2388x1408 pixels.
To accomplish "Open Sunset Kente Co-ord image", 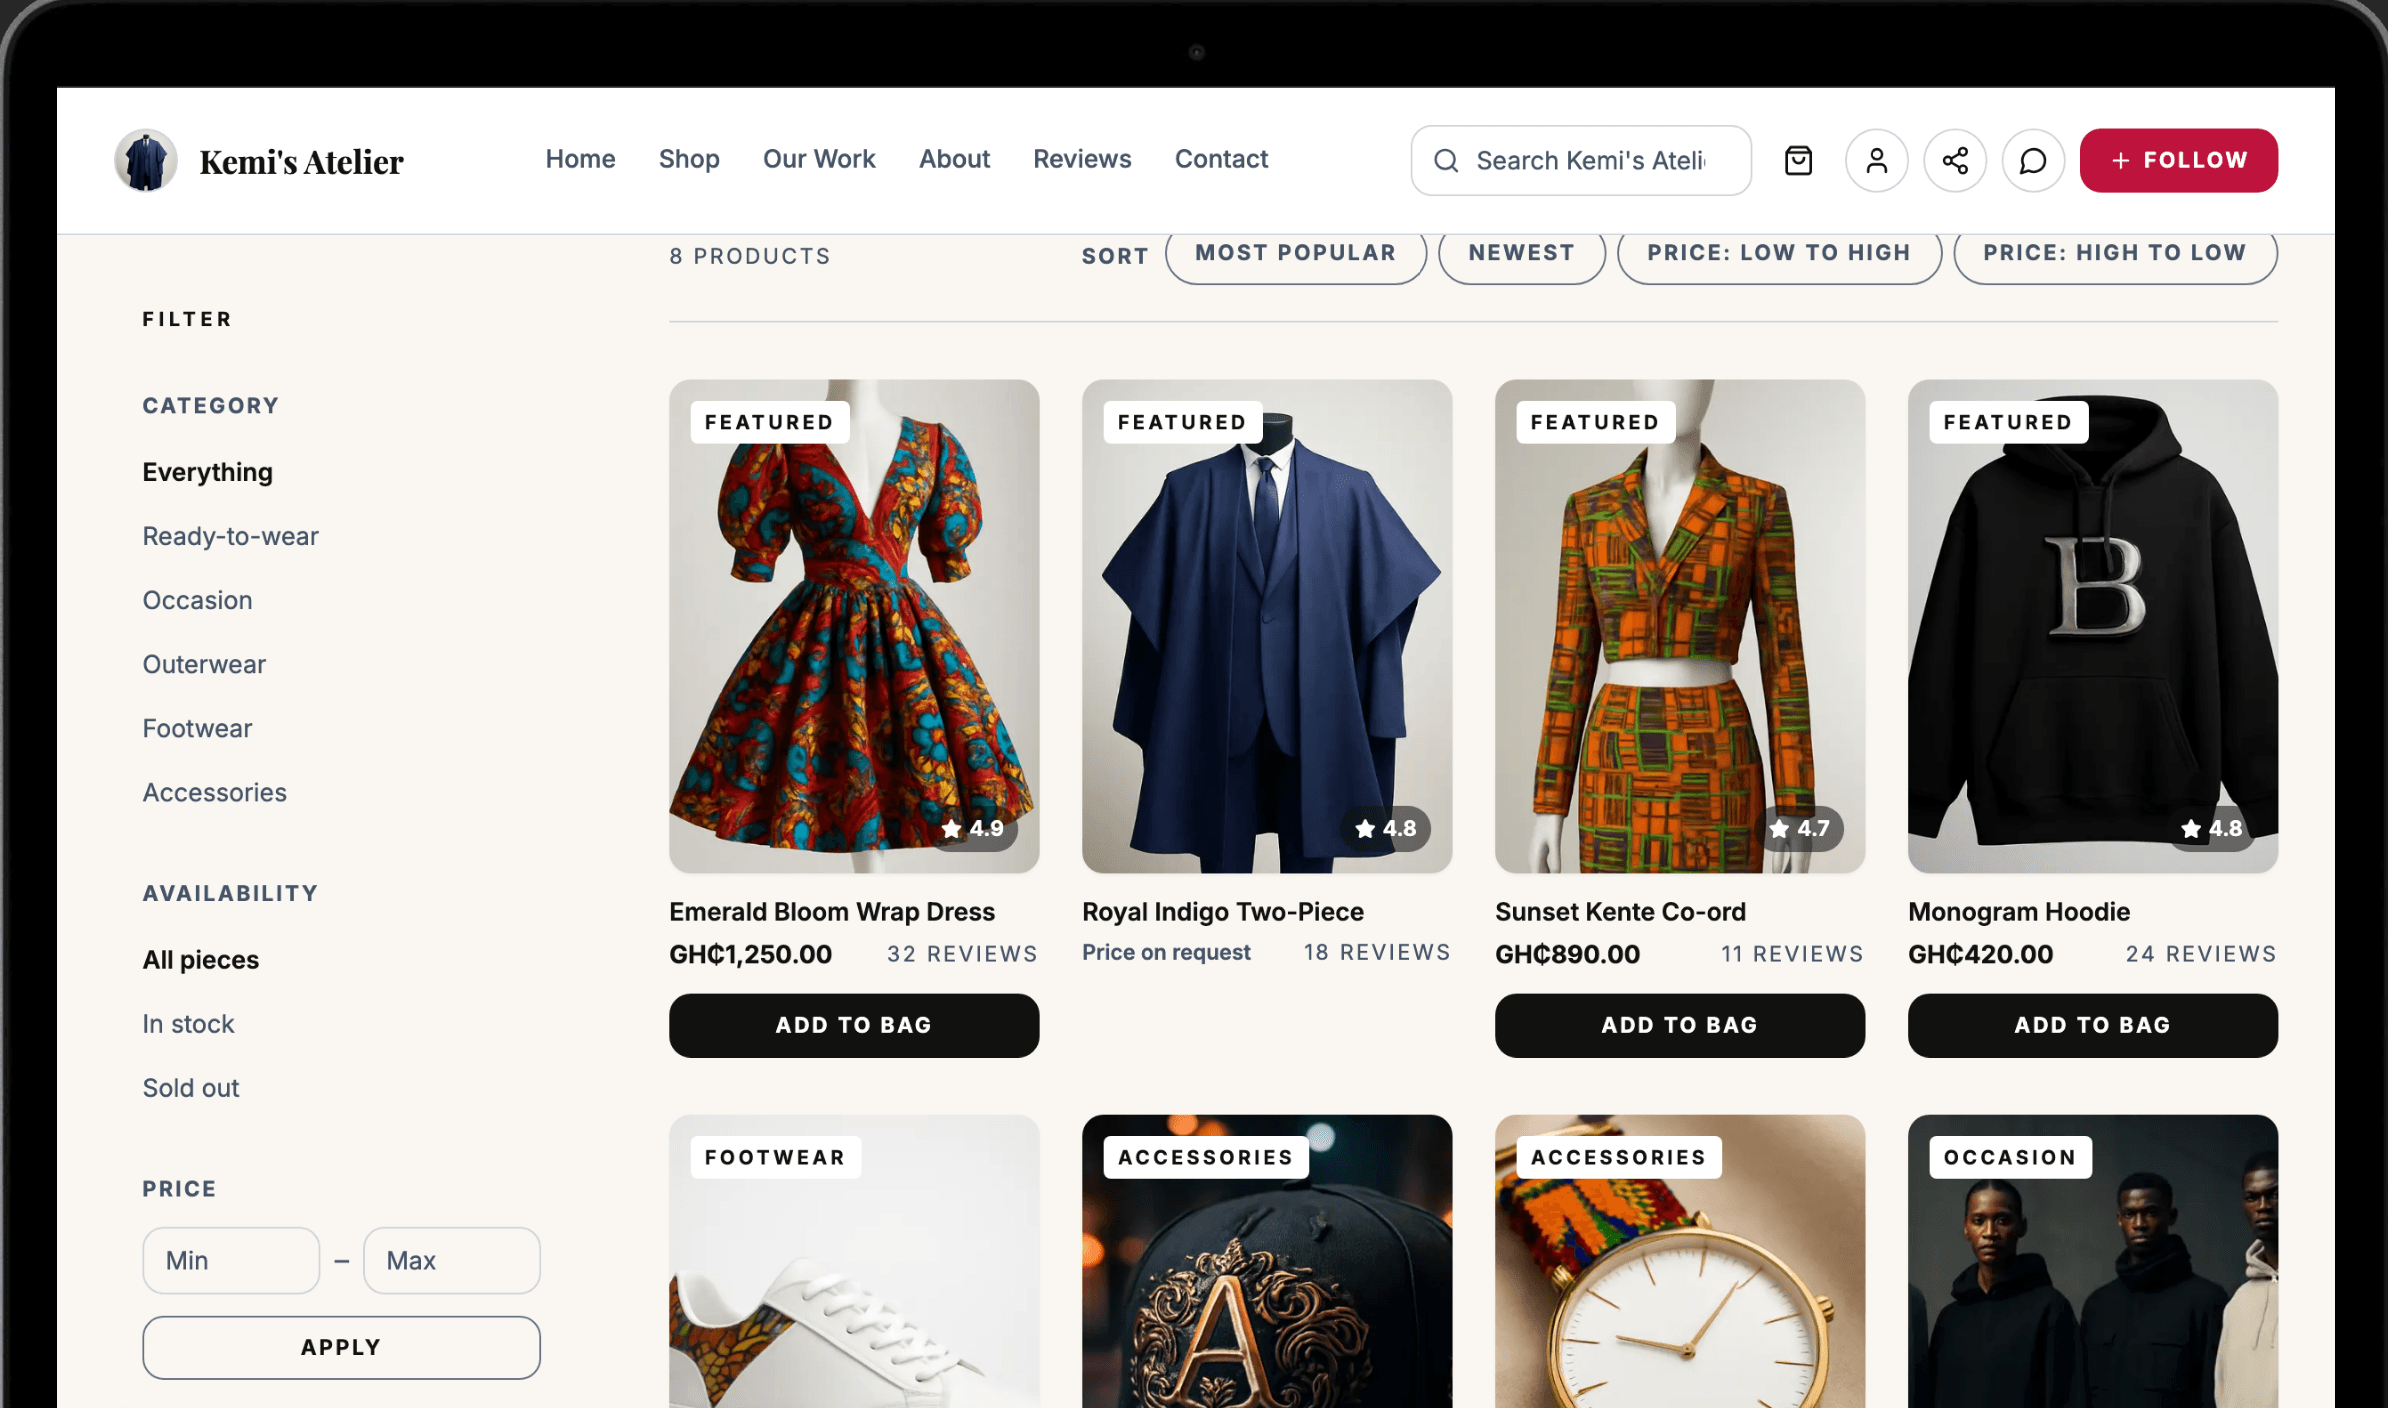I will (1680, 626).
